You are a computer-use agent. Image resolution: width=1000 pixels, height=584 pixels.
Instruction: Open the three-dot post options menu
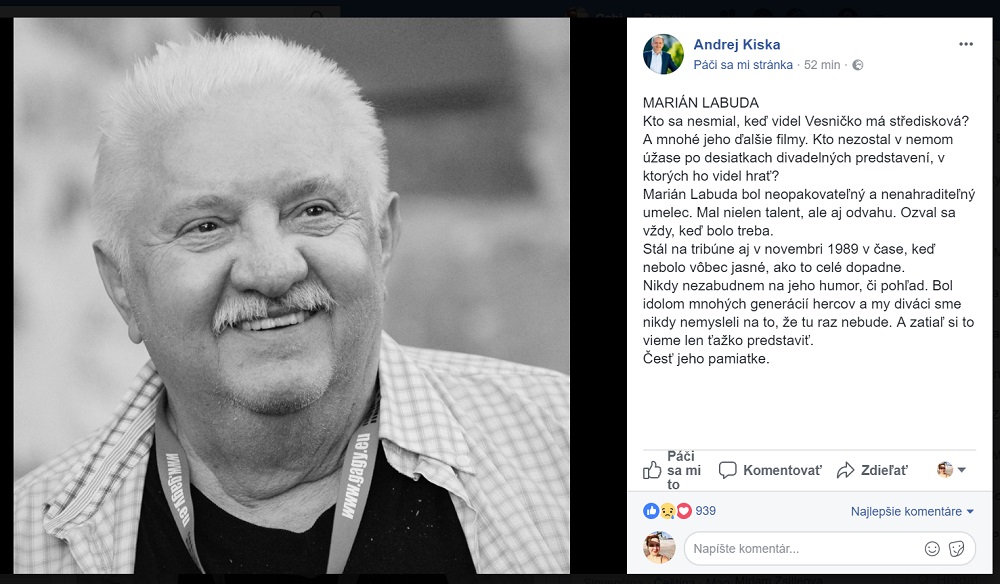coord(966,44)
